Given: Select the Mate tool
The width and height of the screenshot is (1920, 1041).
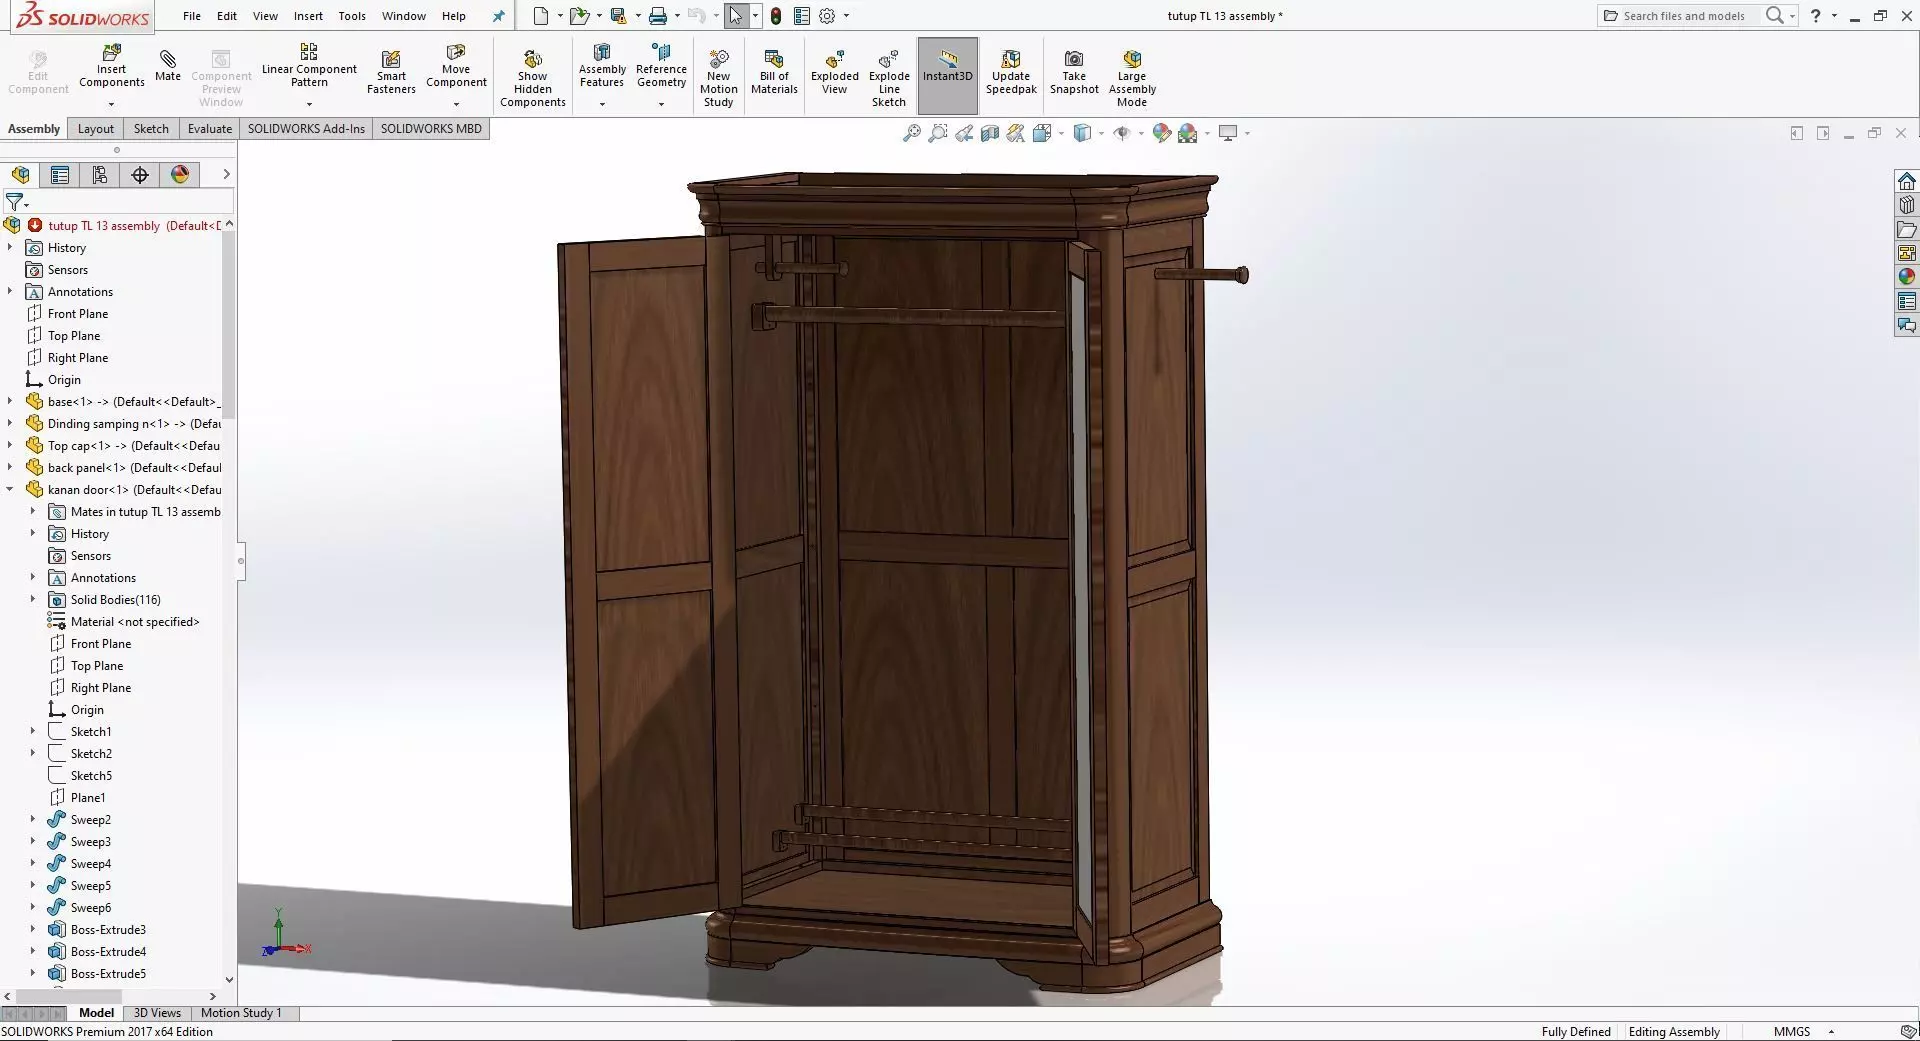Looking at the screenshot, I should pos(168,66).
